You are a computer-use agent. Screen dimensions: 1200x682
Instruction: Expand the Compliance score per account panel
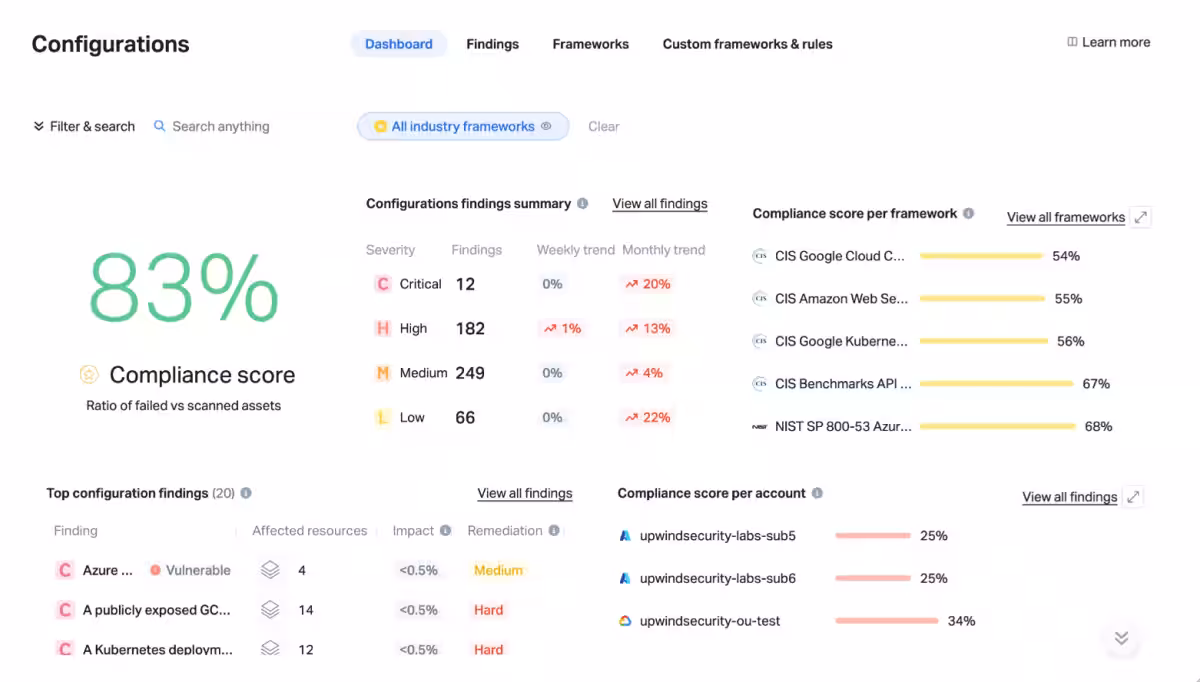1133,497
